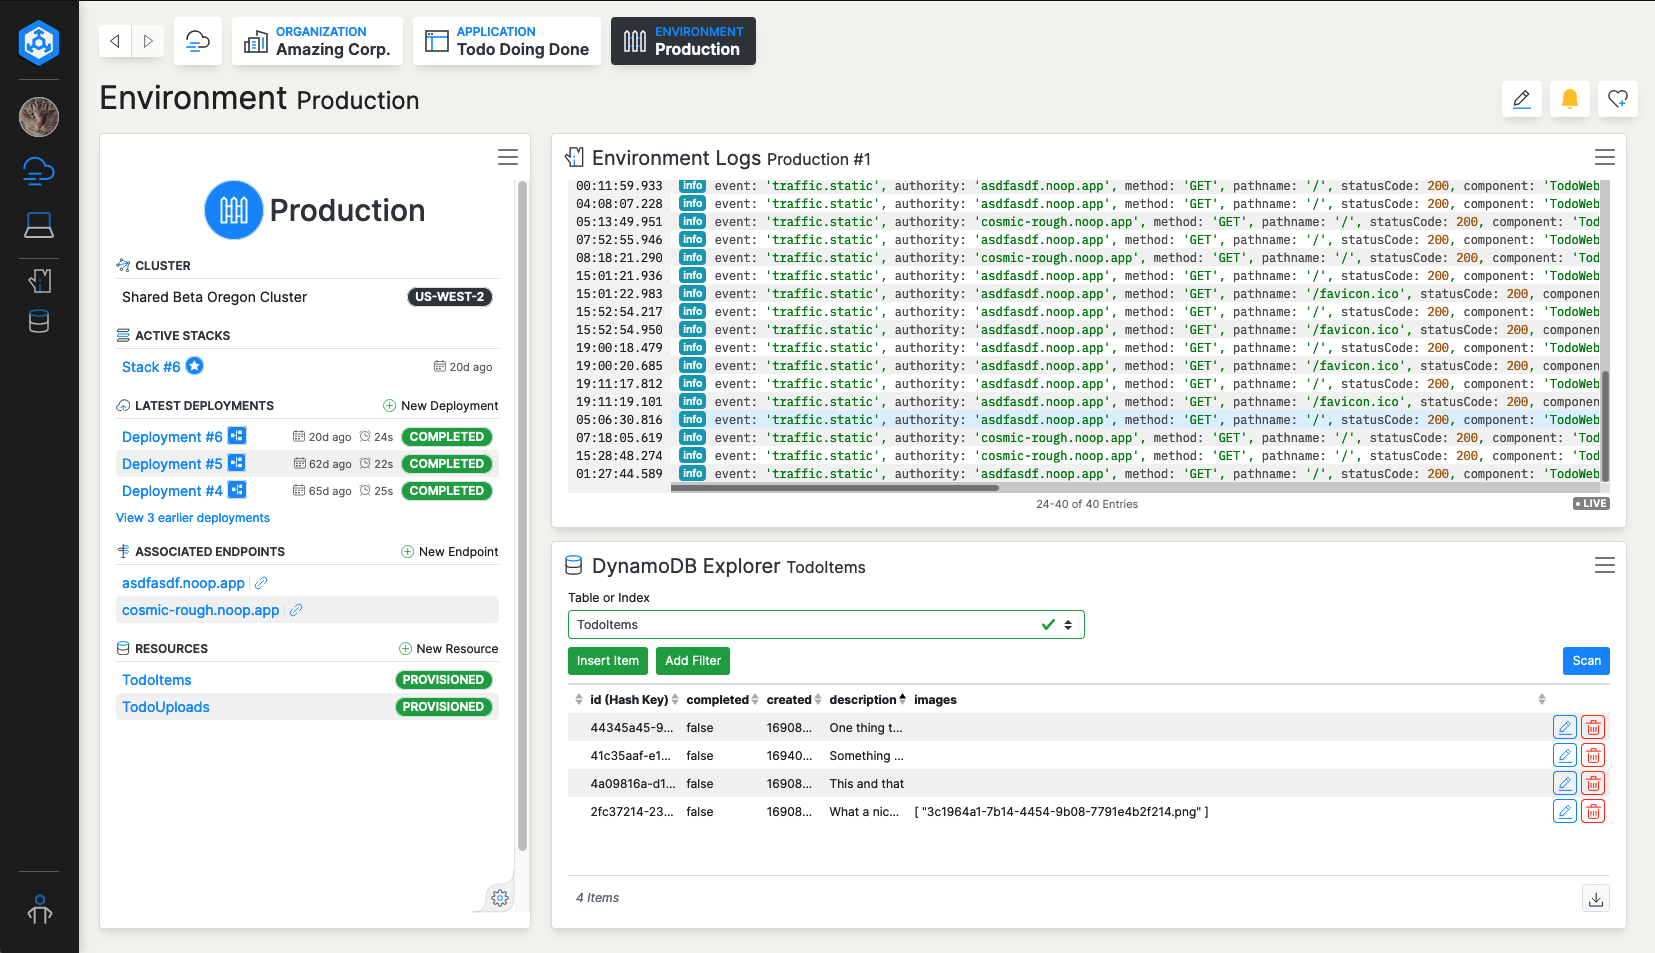This screenshot has height=953, width=1655.
Task: Open the settings gear in Production panel
Action: [500, 898]
